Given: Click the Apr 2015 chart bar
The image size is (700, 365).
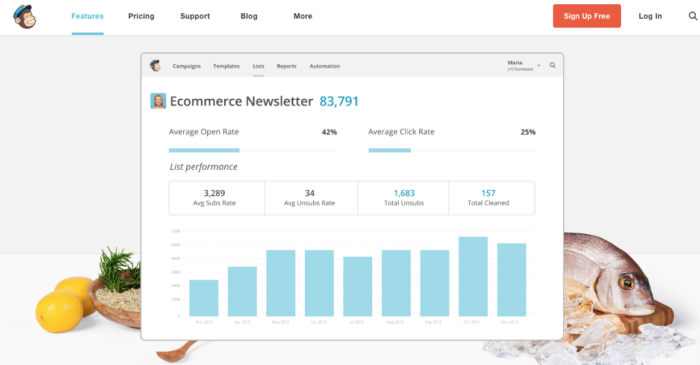Looking at the screenshot, I should point(242,291).
